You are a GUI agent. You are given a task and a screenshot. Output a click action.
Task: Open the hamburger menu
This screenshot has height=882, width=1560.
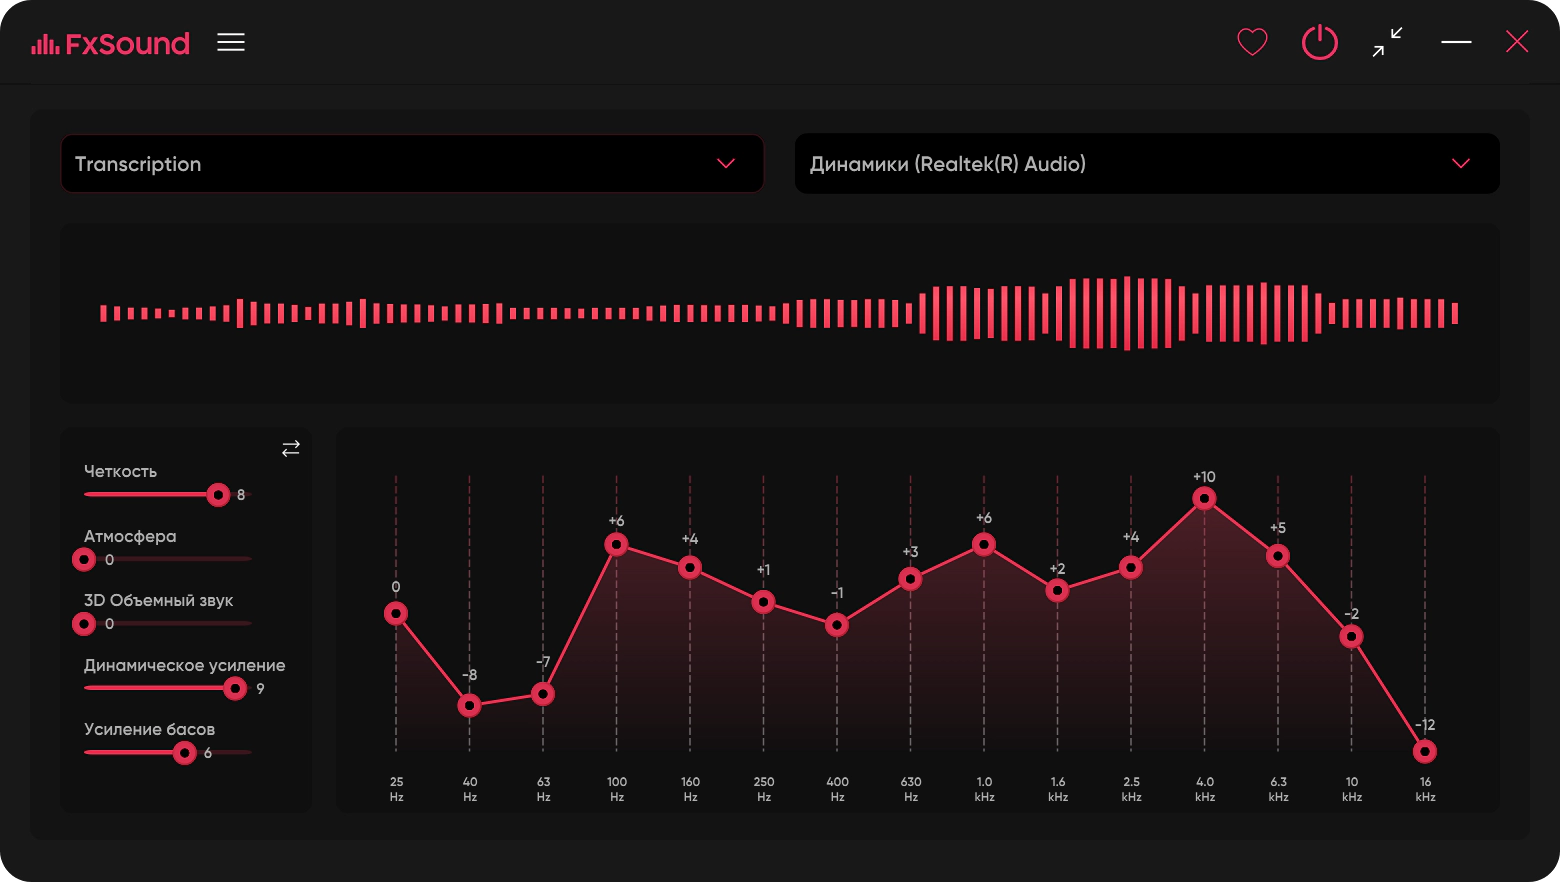(231, 42)
